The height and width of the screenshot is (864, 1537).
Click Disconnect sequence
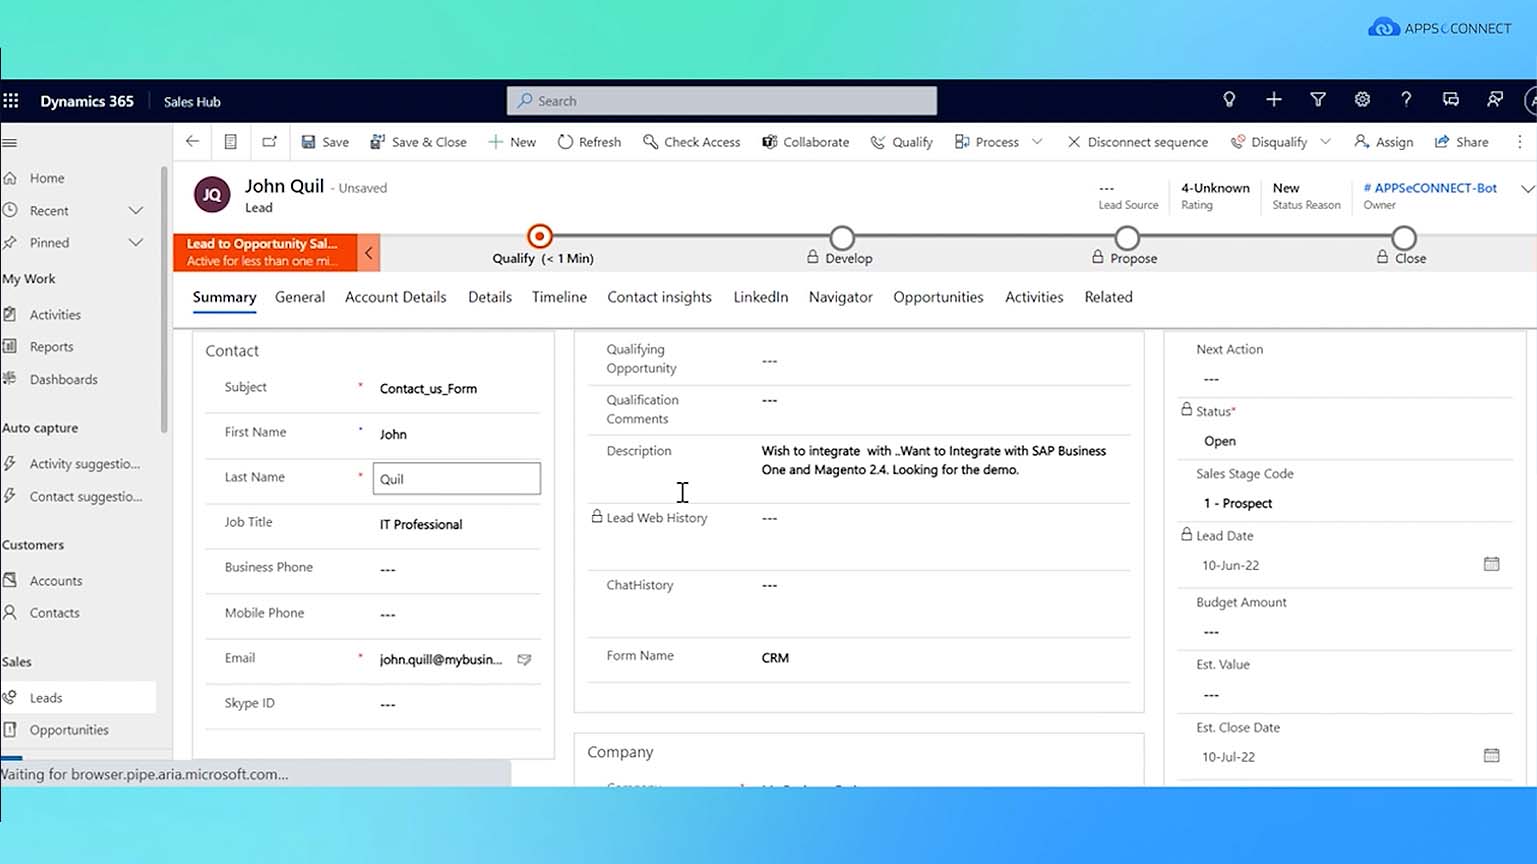pyautogui.click(x=1137, y=142)
